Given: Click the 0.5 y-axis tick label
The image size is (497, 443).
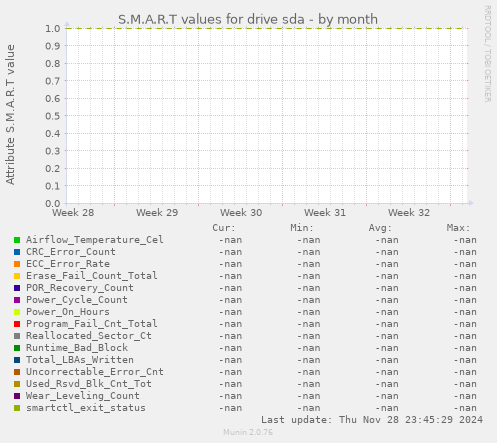Looking at the screenshot, I should click(53, 116).
